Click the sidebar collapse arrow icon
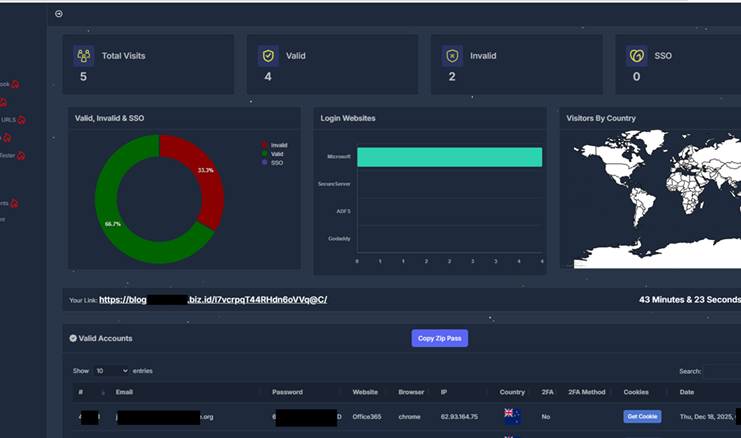Image resolution: width=741 pixels, height=438 pixels. 58,14
